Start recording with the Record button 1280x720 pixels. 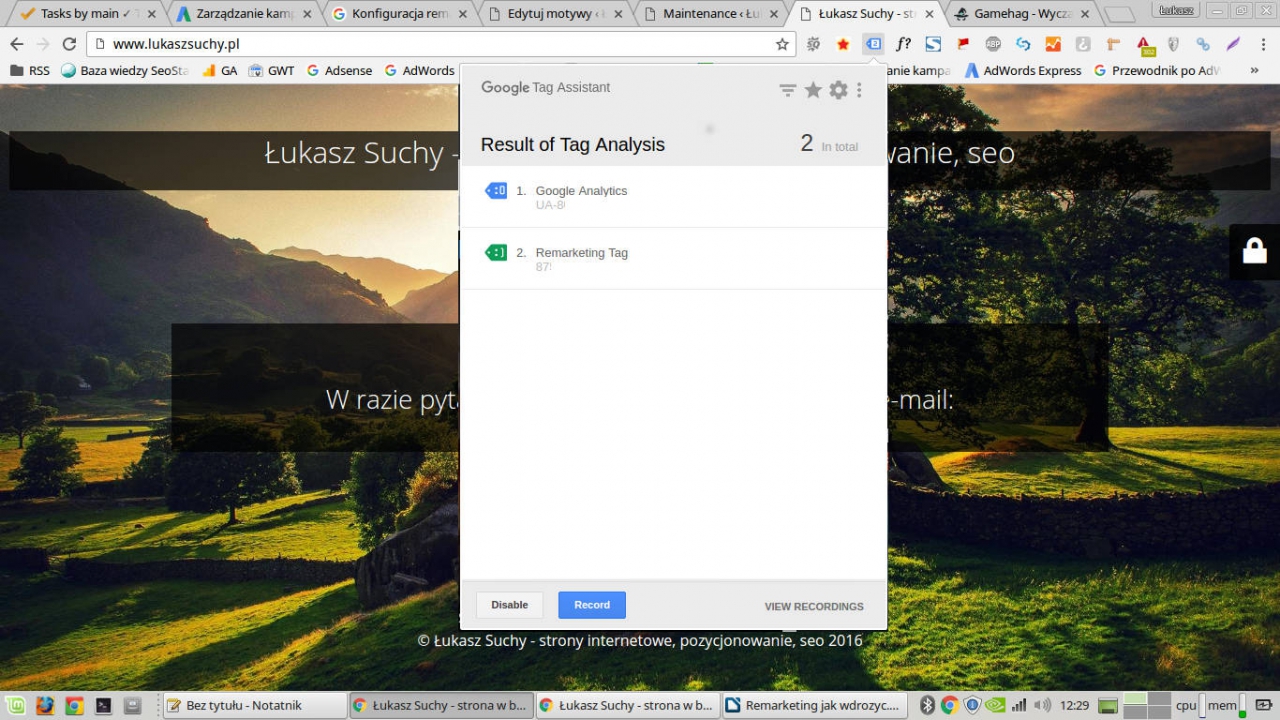pos(592,605)
